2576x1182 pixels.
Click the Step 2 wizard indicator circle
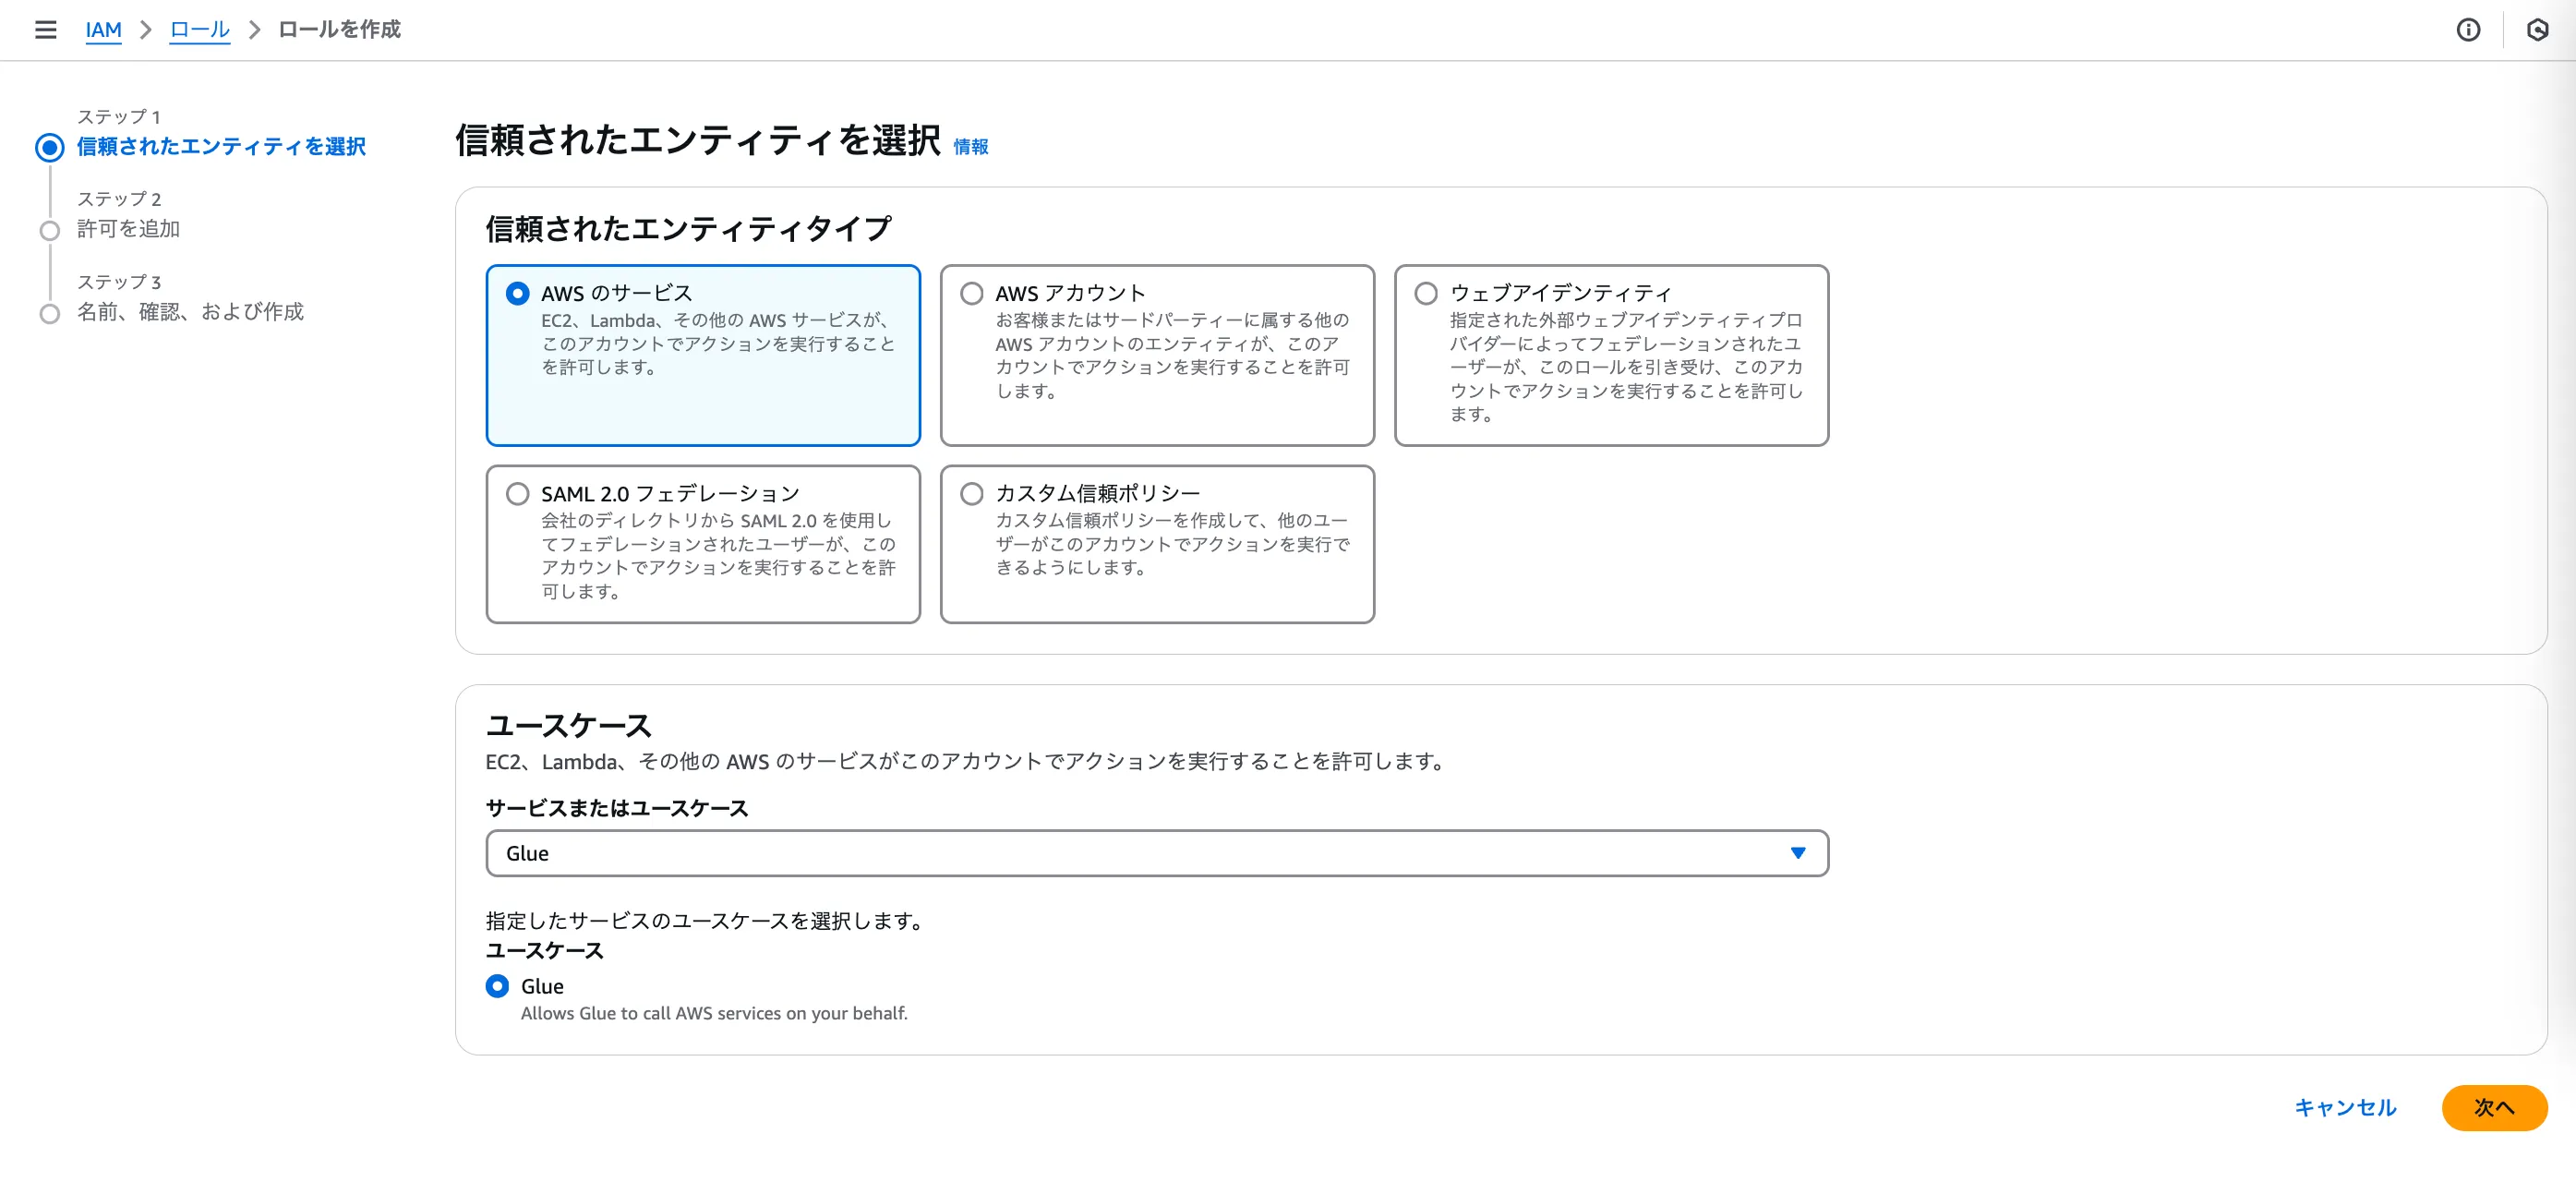(49, 231)
